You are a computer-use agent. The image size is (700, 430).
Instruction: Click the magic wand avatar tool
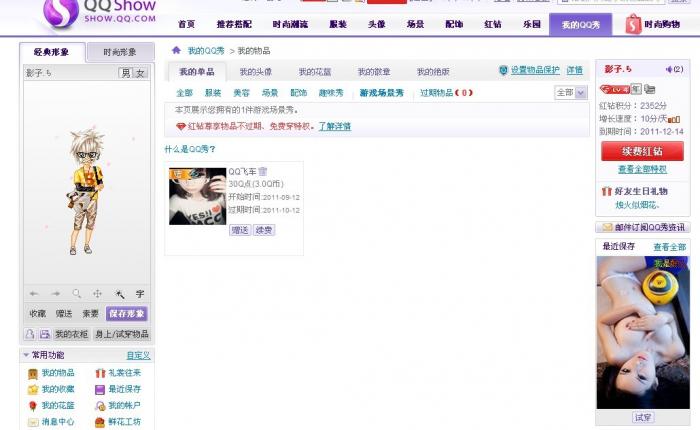pos(119,294)
